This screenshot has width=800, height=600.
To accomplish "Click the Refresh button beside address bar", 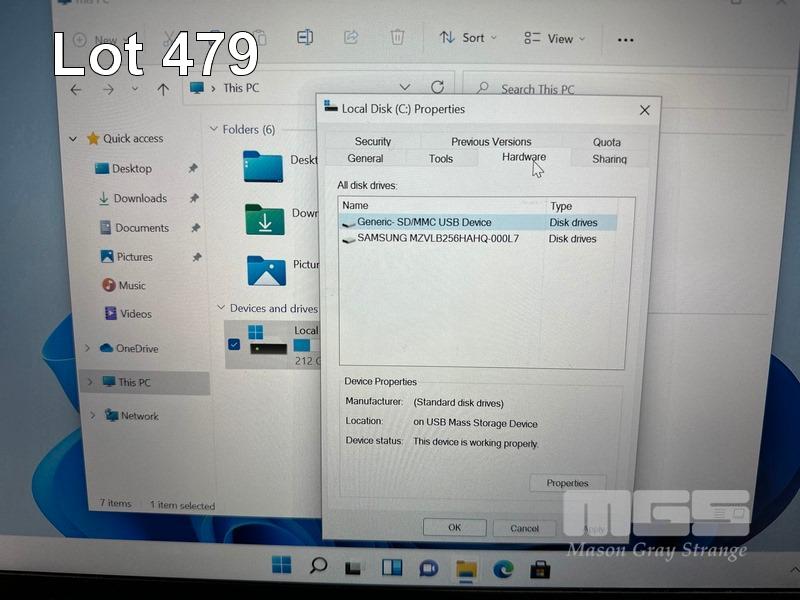I will (437, 88).
